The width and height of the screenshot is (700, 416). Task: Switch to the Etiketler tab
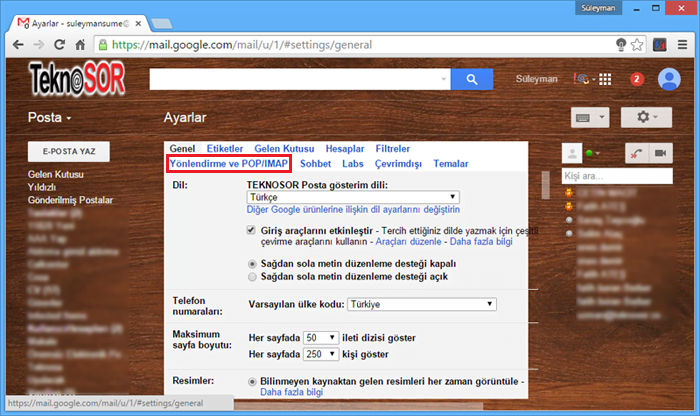225,149
